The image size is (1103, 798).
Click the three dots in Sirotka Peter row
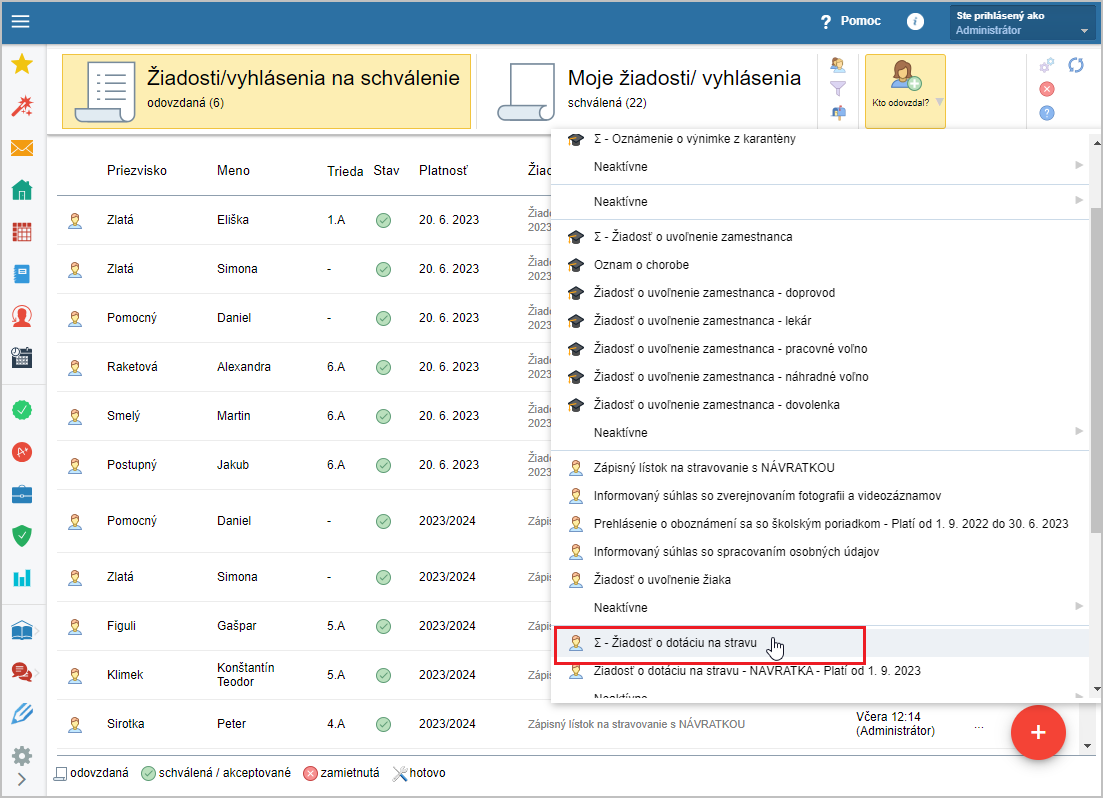978,725
